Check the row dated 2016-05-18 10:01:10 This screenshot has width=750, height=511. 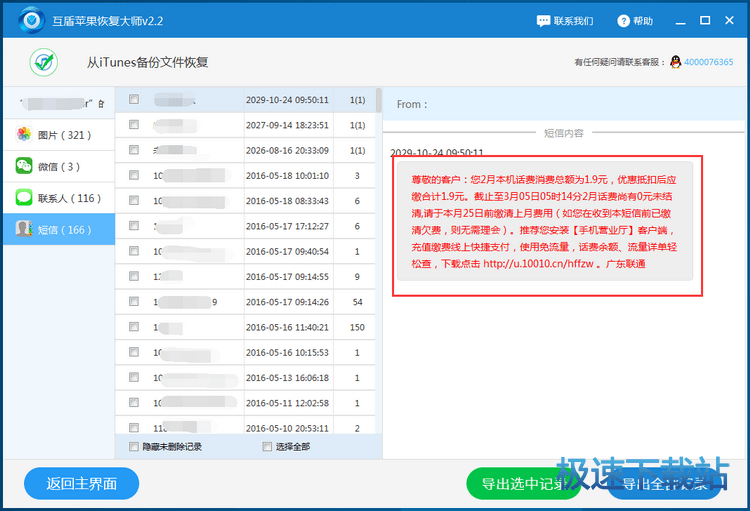(x=134, y=175)
